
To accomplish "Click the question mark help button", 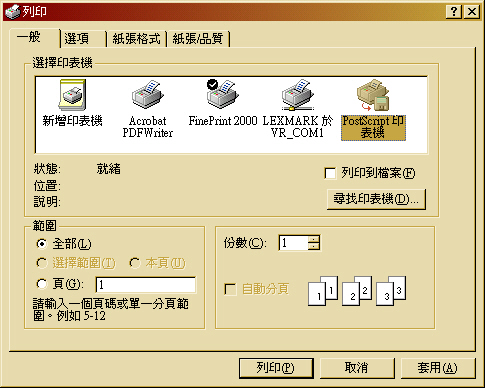I will pyautogui.click(x=454, y=12).
